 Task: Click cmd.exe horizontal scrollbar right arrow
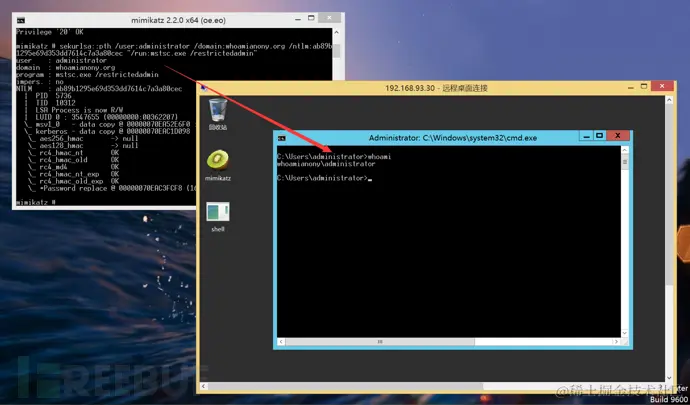coord(617,342)
